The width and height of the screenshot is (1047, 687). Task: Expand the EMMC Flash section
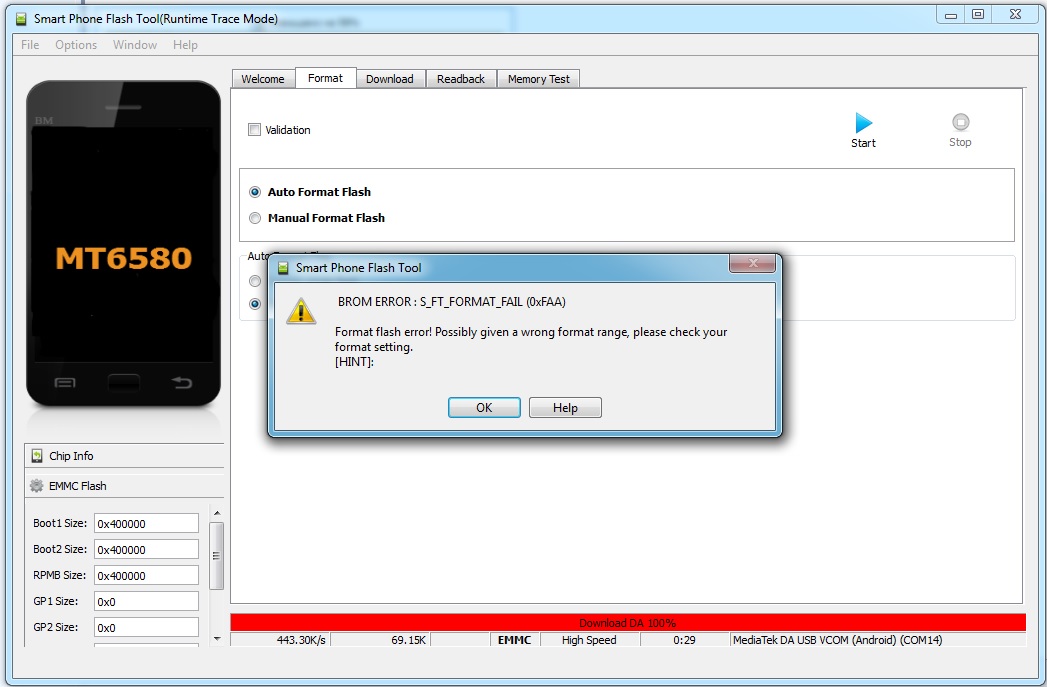tap(124, 486)
